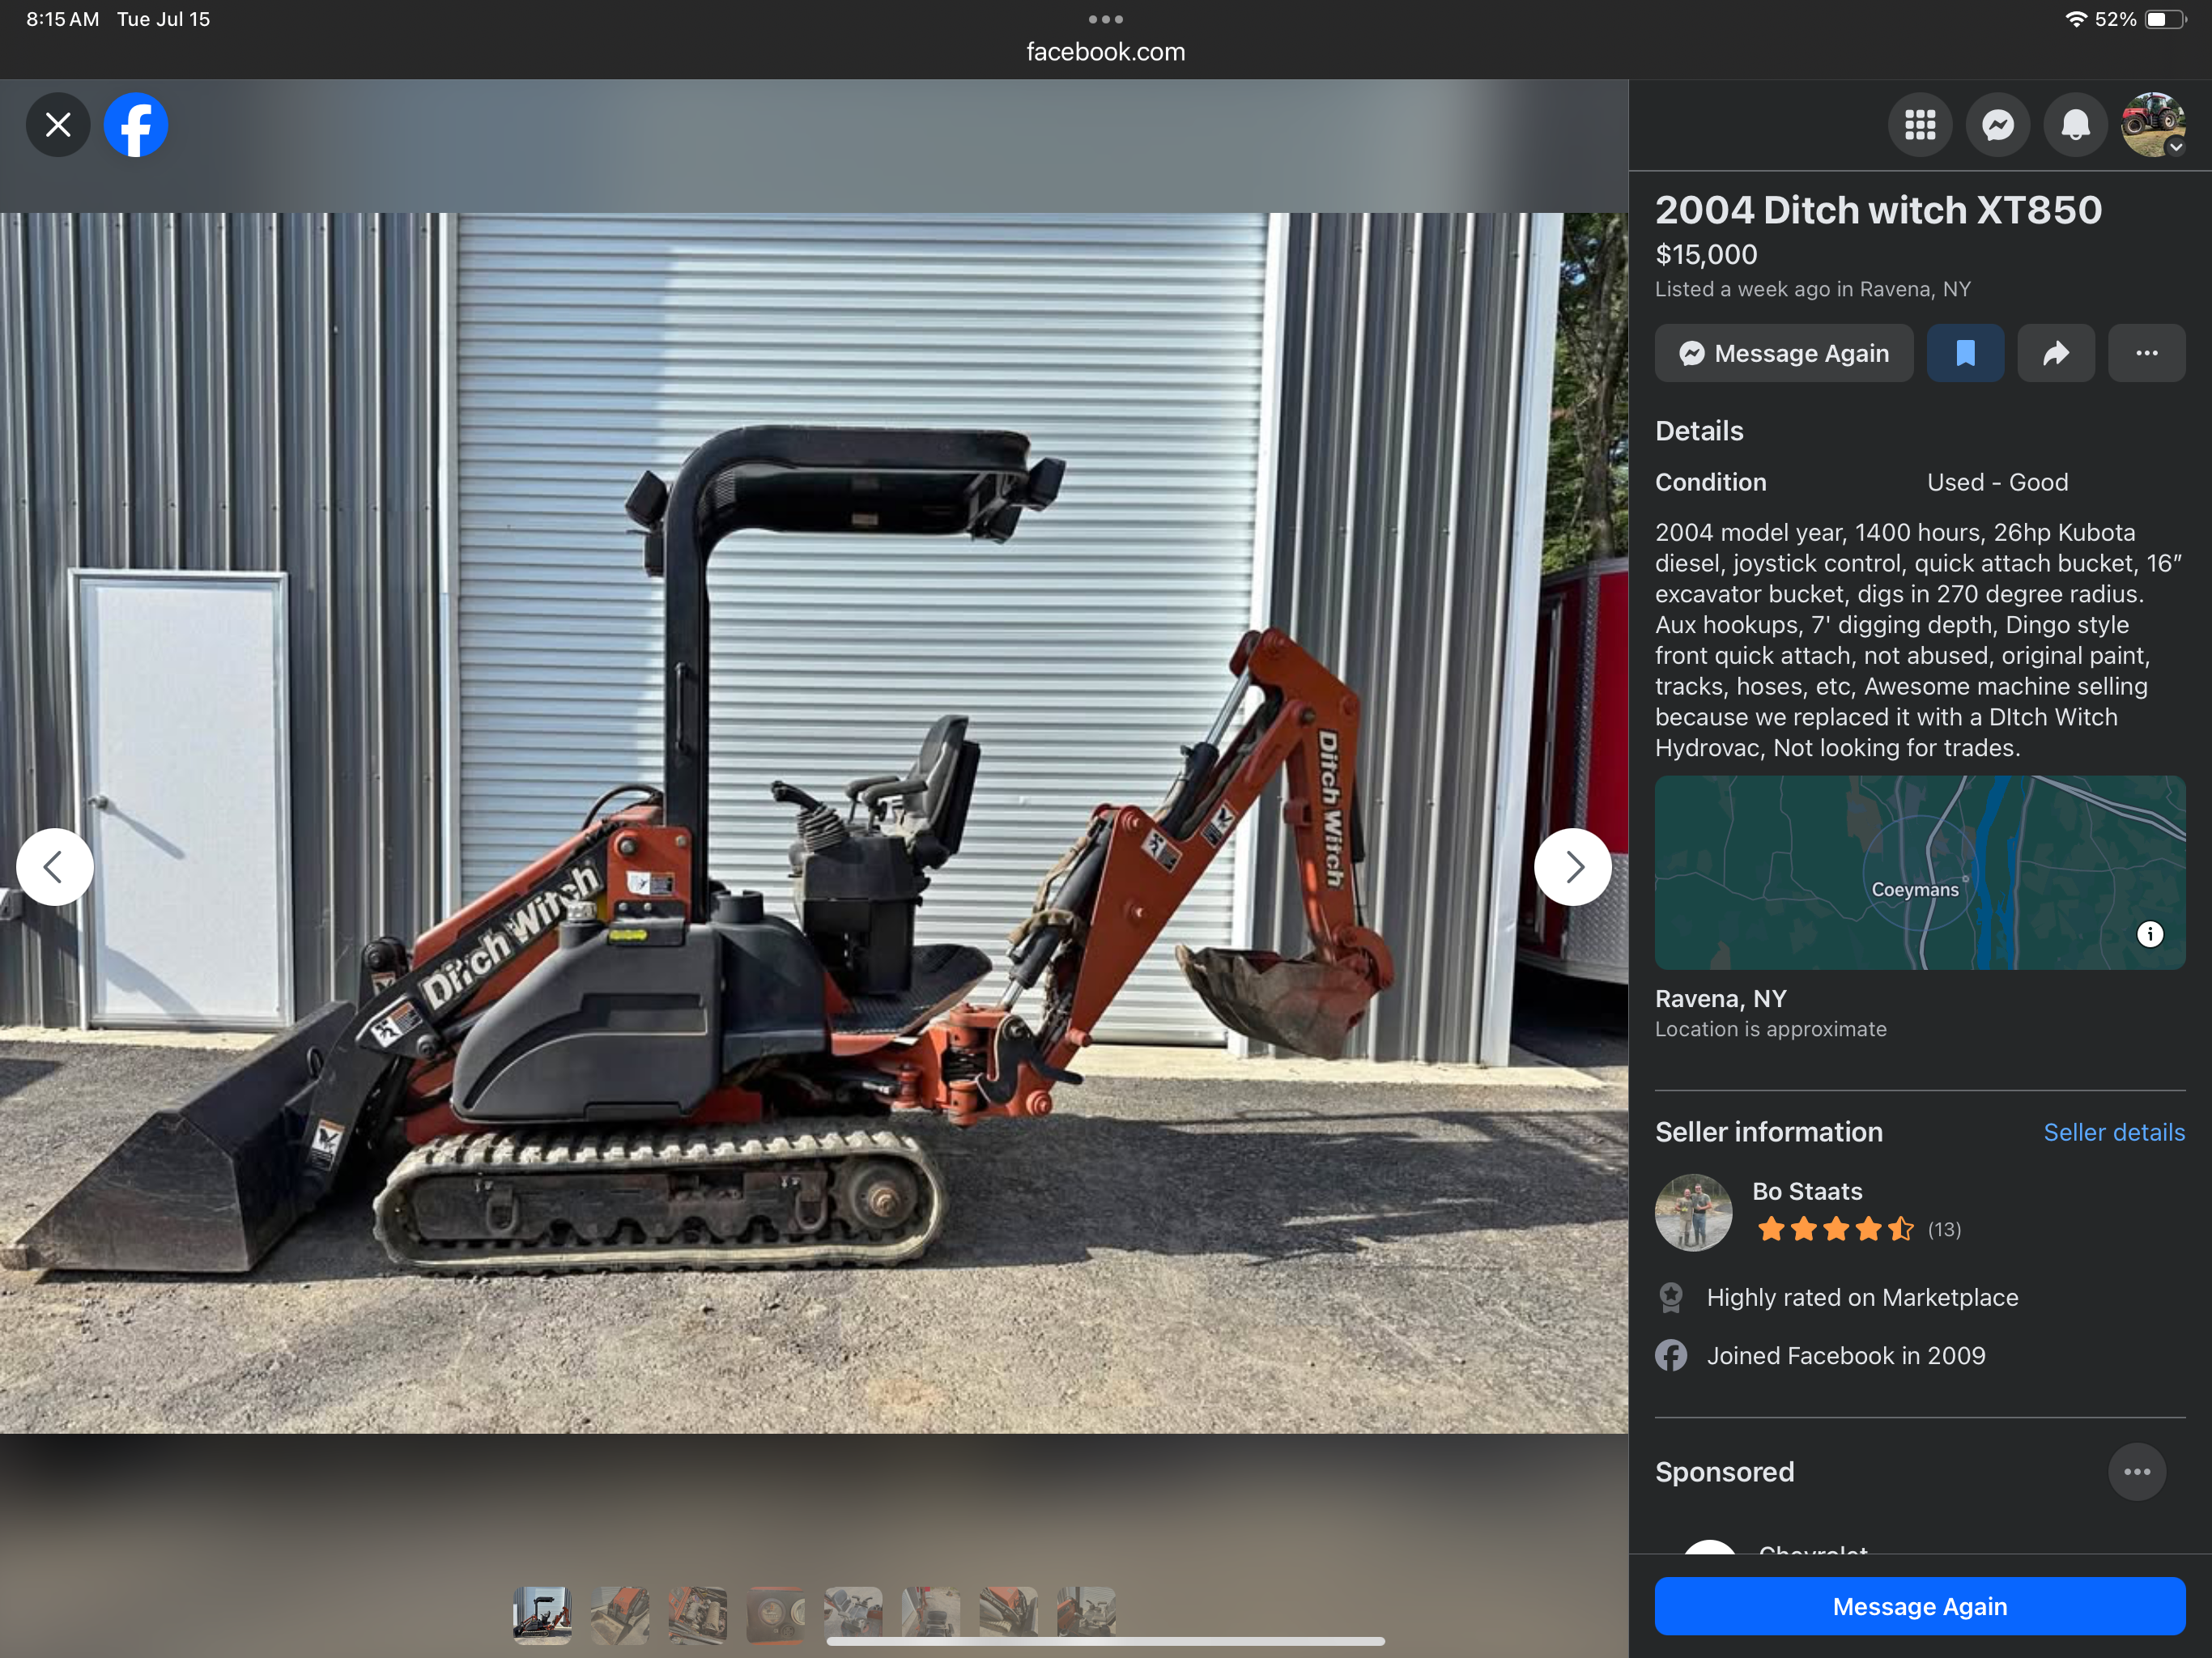Tap the browser three-dot multitasking menu
Viewport: 2212px width, 1658px height.
[x=1105, y=19]
